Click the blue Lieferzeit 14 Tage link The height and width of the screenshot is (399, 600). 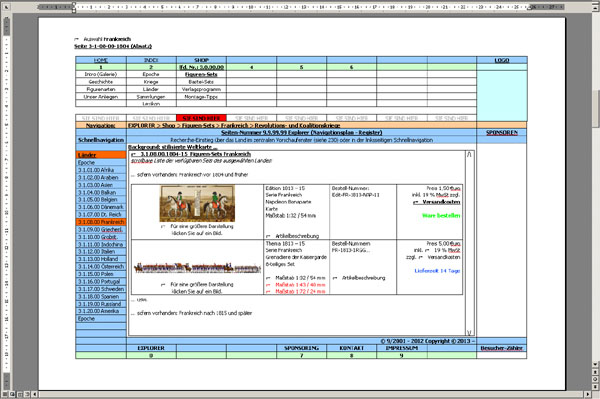click(437, 271)
